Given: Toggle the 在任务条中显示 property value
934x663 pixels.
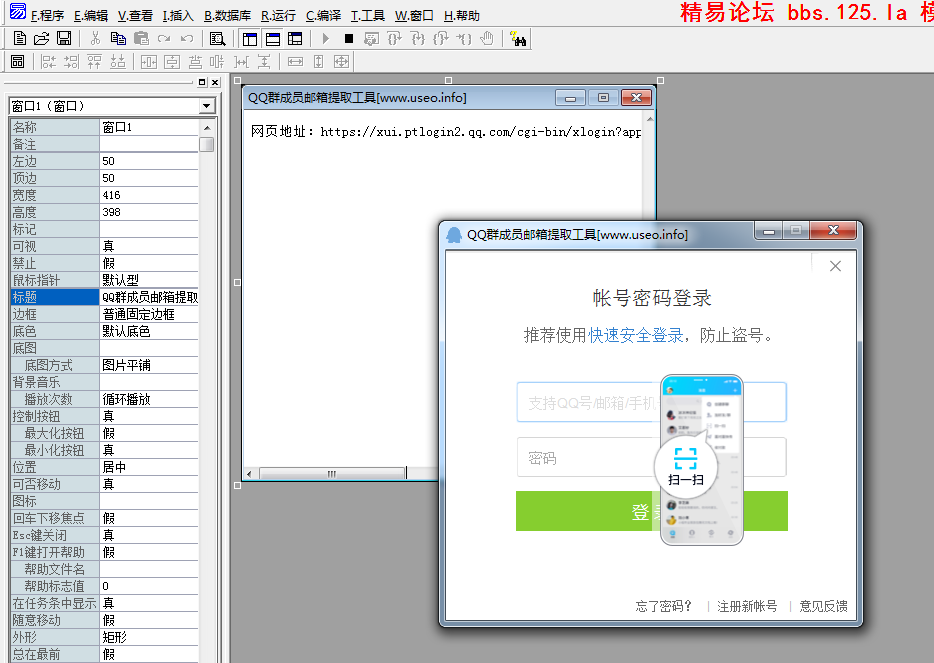Looking at the screenshot, I should 149,603.
